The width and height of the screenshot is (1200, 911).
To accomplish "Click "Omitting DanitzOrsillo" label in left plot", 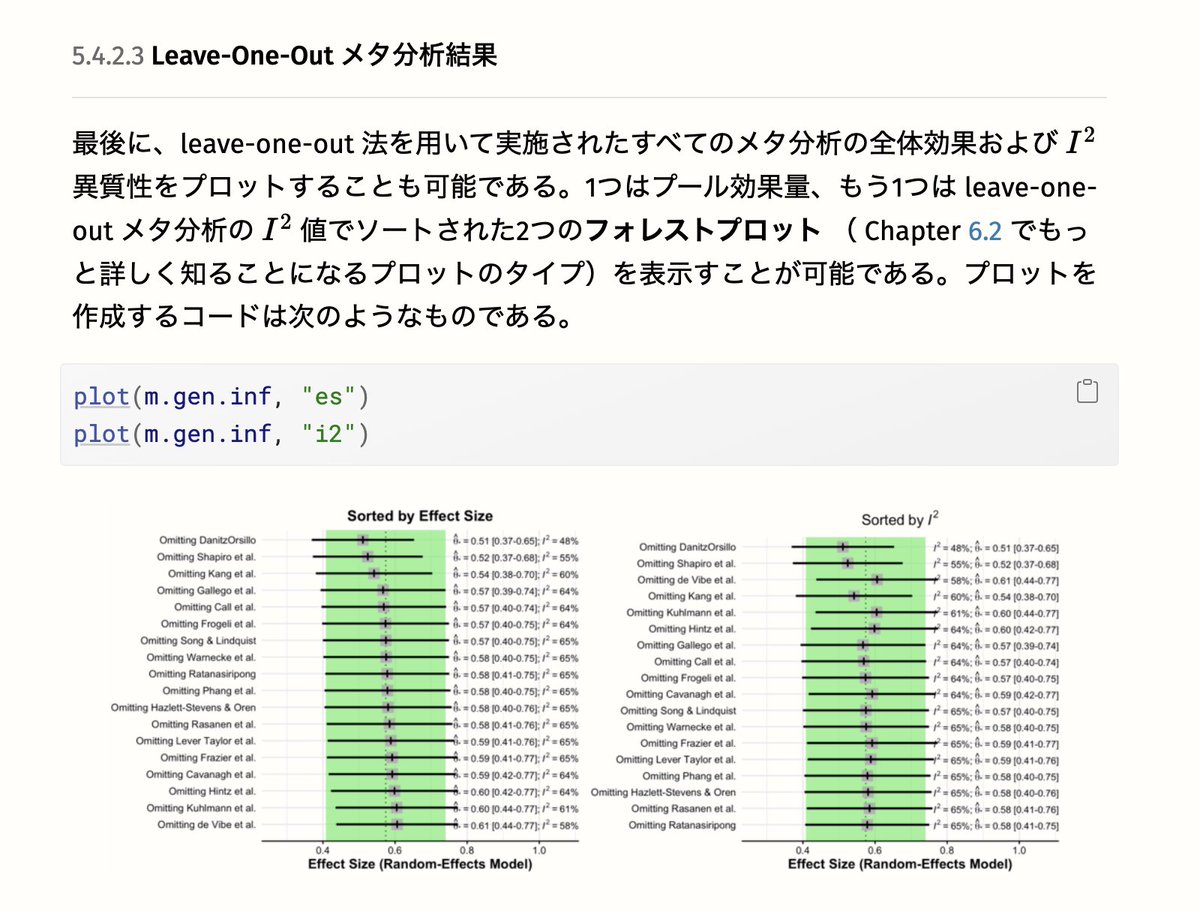I will tap(207, 540).
